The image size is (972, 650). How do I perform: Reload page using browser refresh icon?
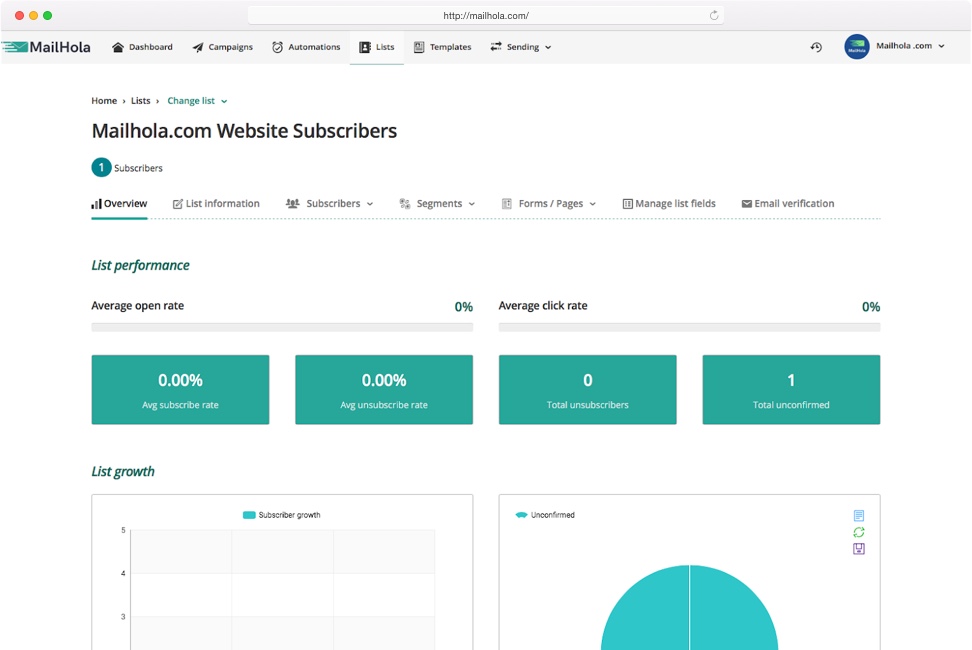(x=714, y=15)
